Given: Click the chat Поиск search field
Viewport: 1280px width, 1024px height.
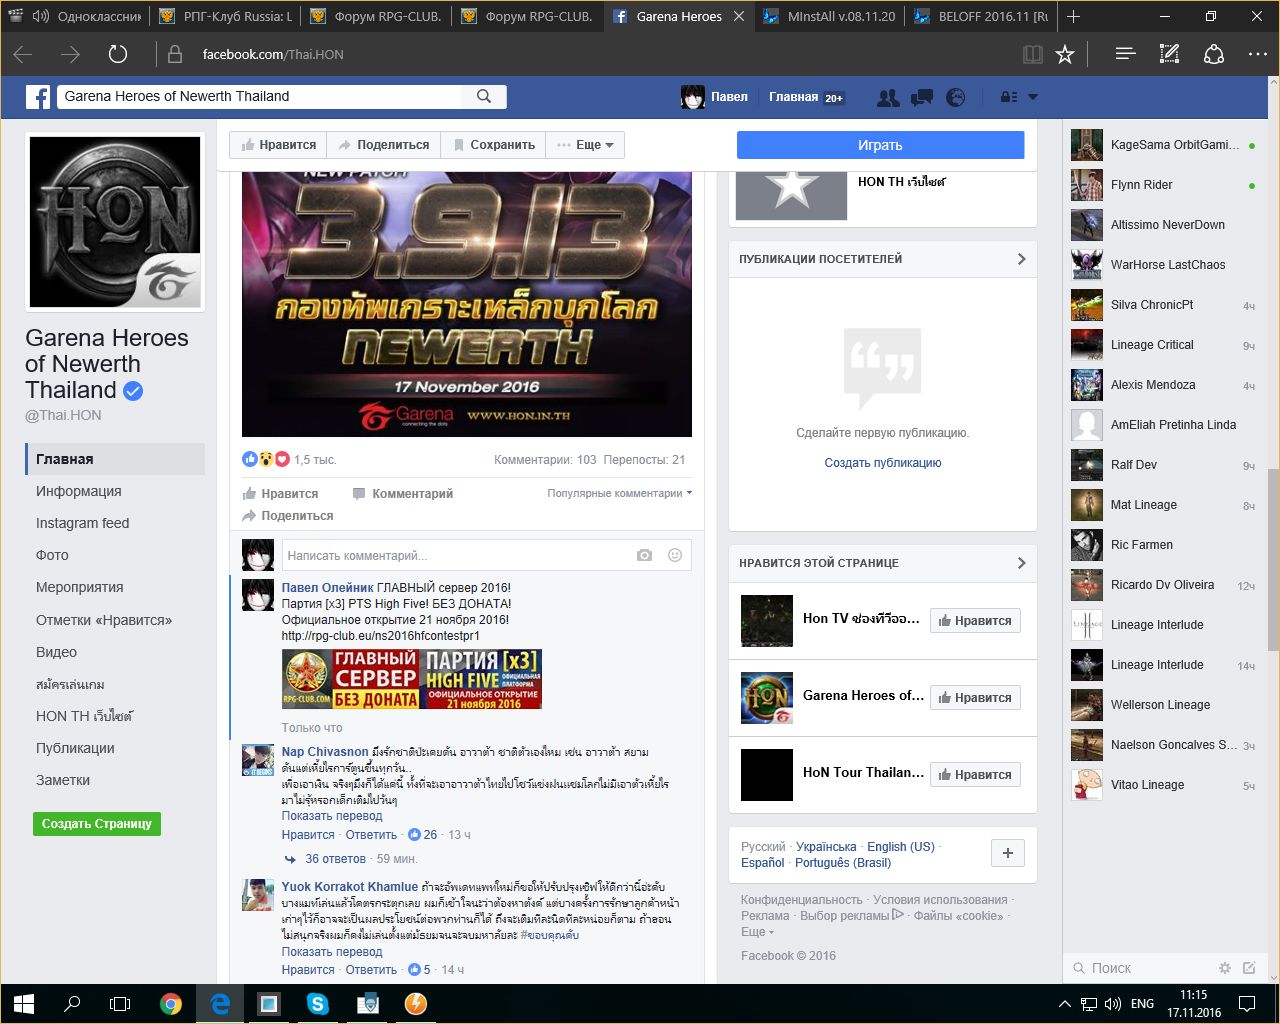Looking at the screenshot, I should [x=1140, y=968].
